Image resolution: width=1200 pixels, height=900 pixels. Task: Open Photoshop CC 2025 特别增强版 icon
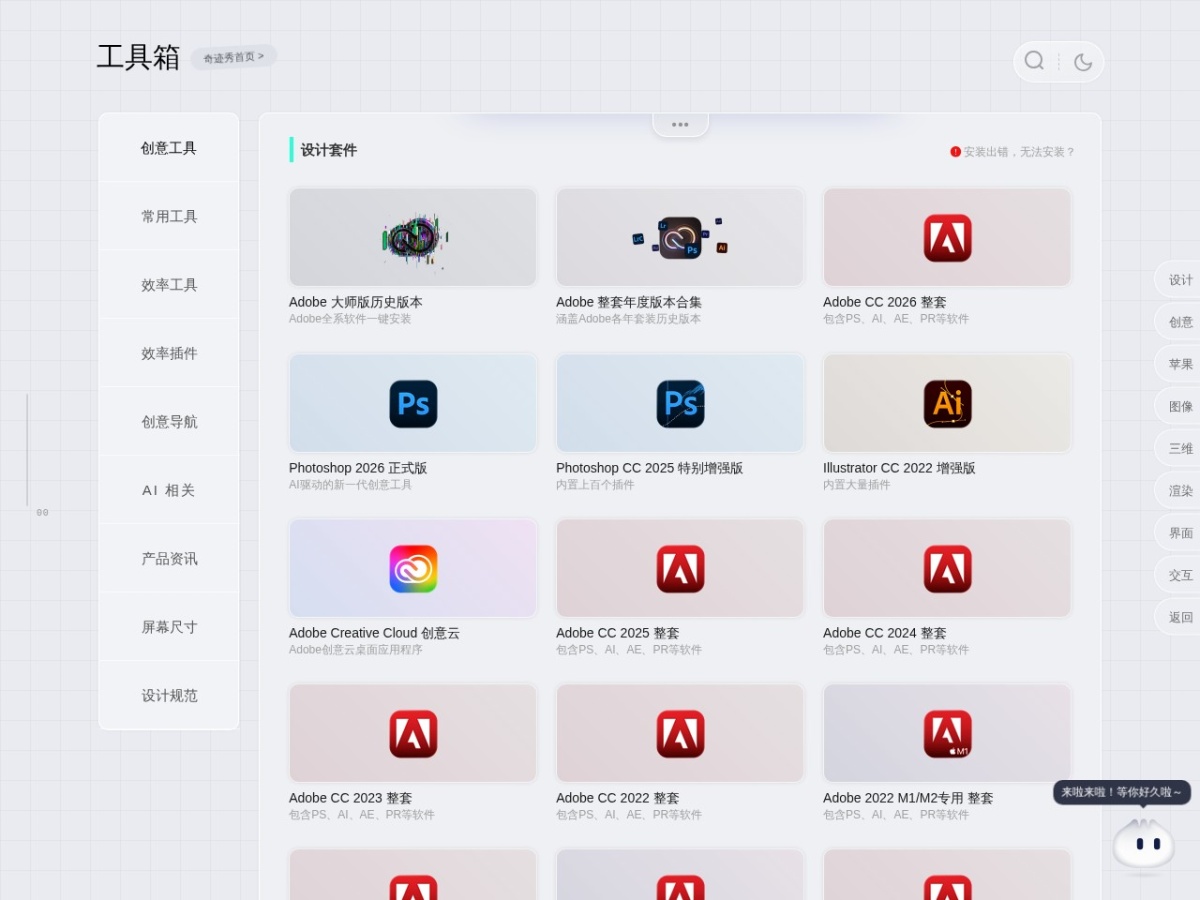[680, 404]
